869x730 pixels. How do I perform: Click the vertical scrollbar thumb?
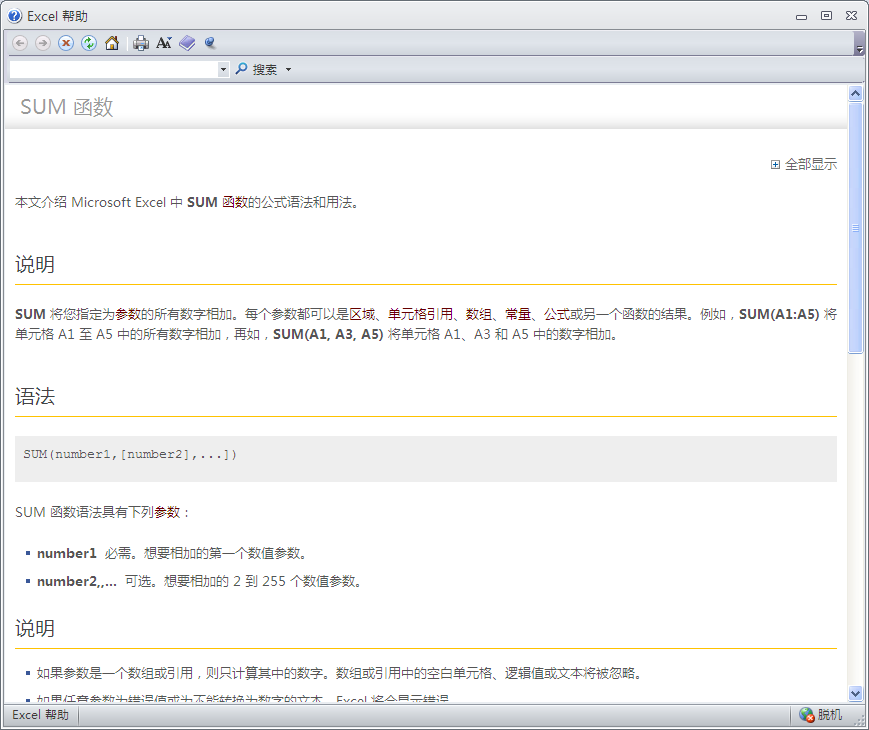click(x=856, y=227)
